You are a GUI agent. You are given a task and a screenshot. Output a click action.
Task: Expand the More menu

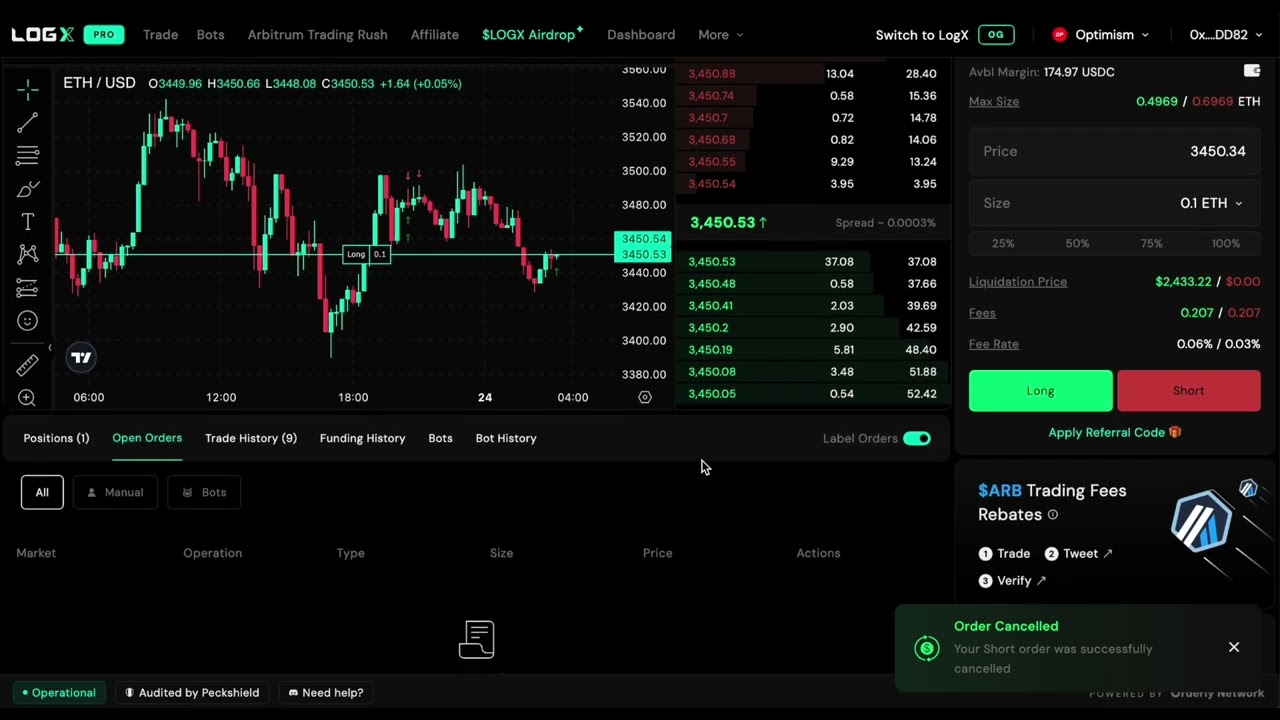pos(720,35)
